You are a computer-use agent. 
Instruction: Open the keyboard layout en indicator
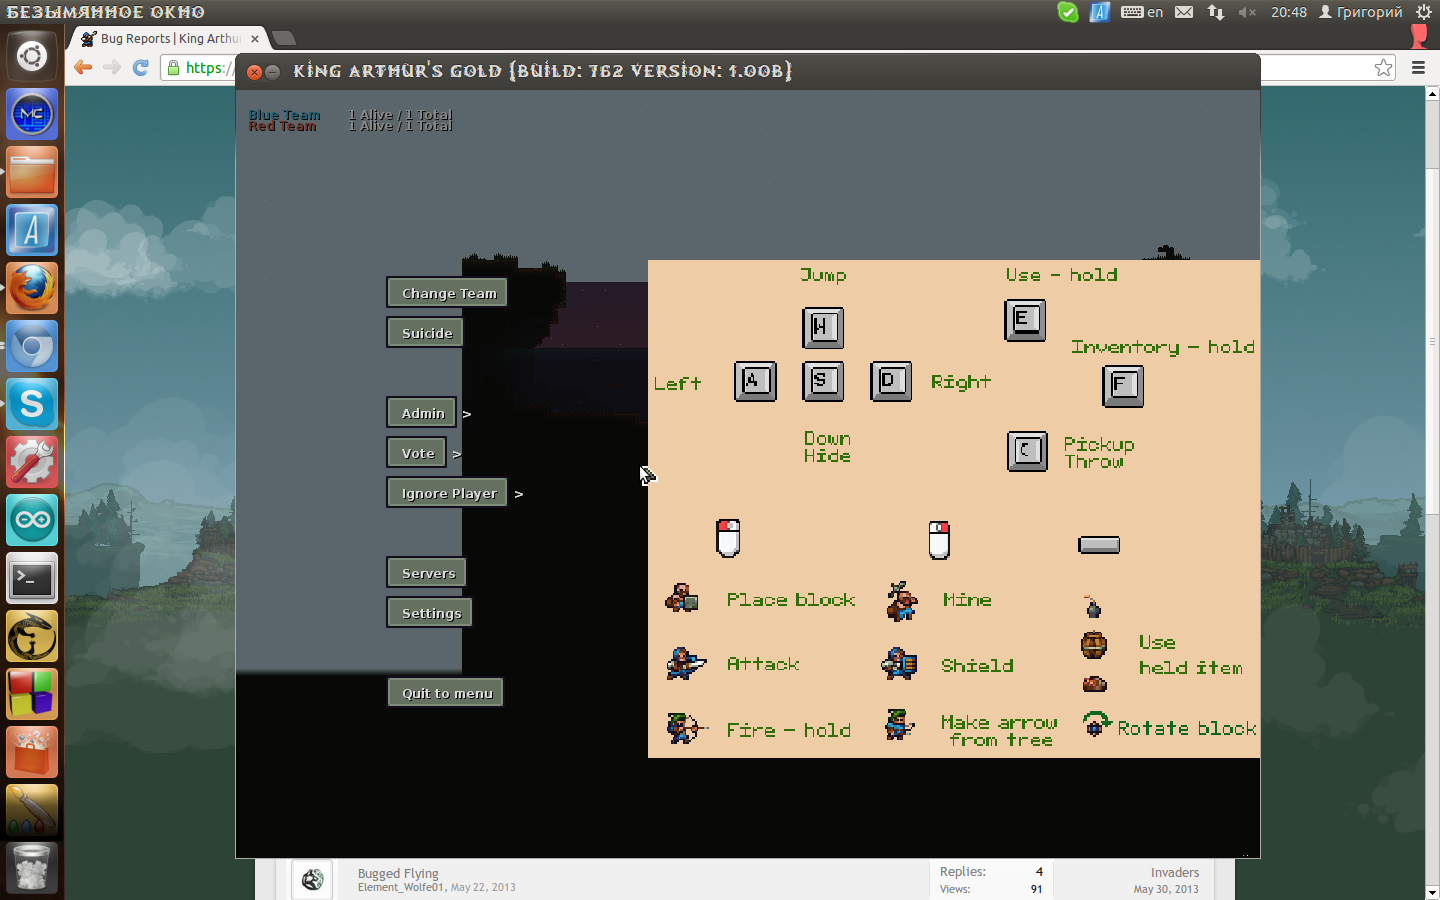pos(1142,12)
